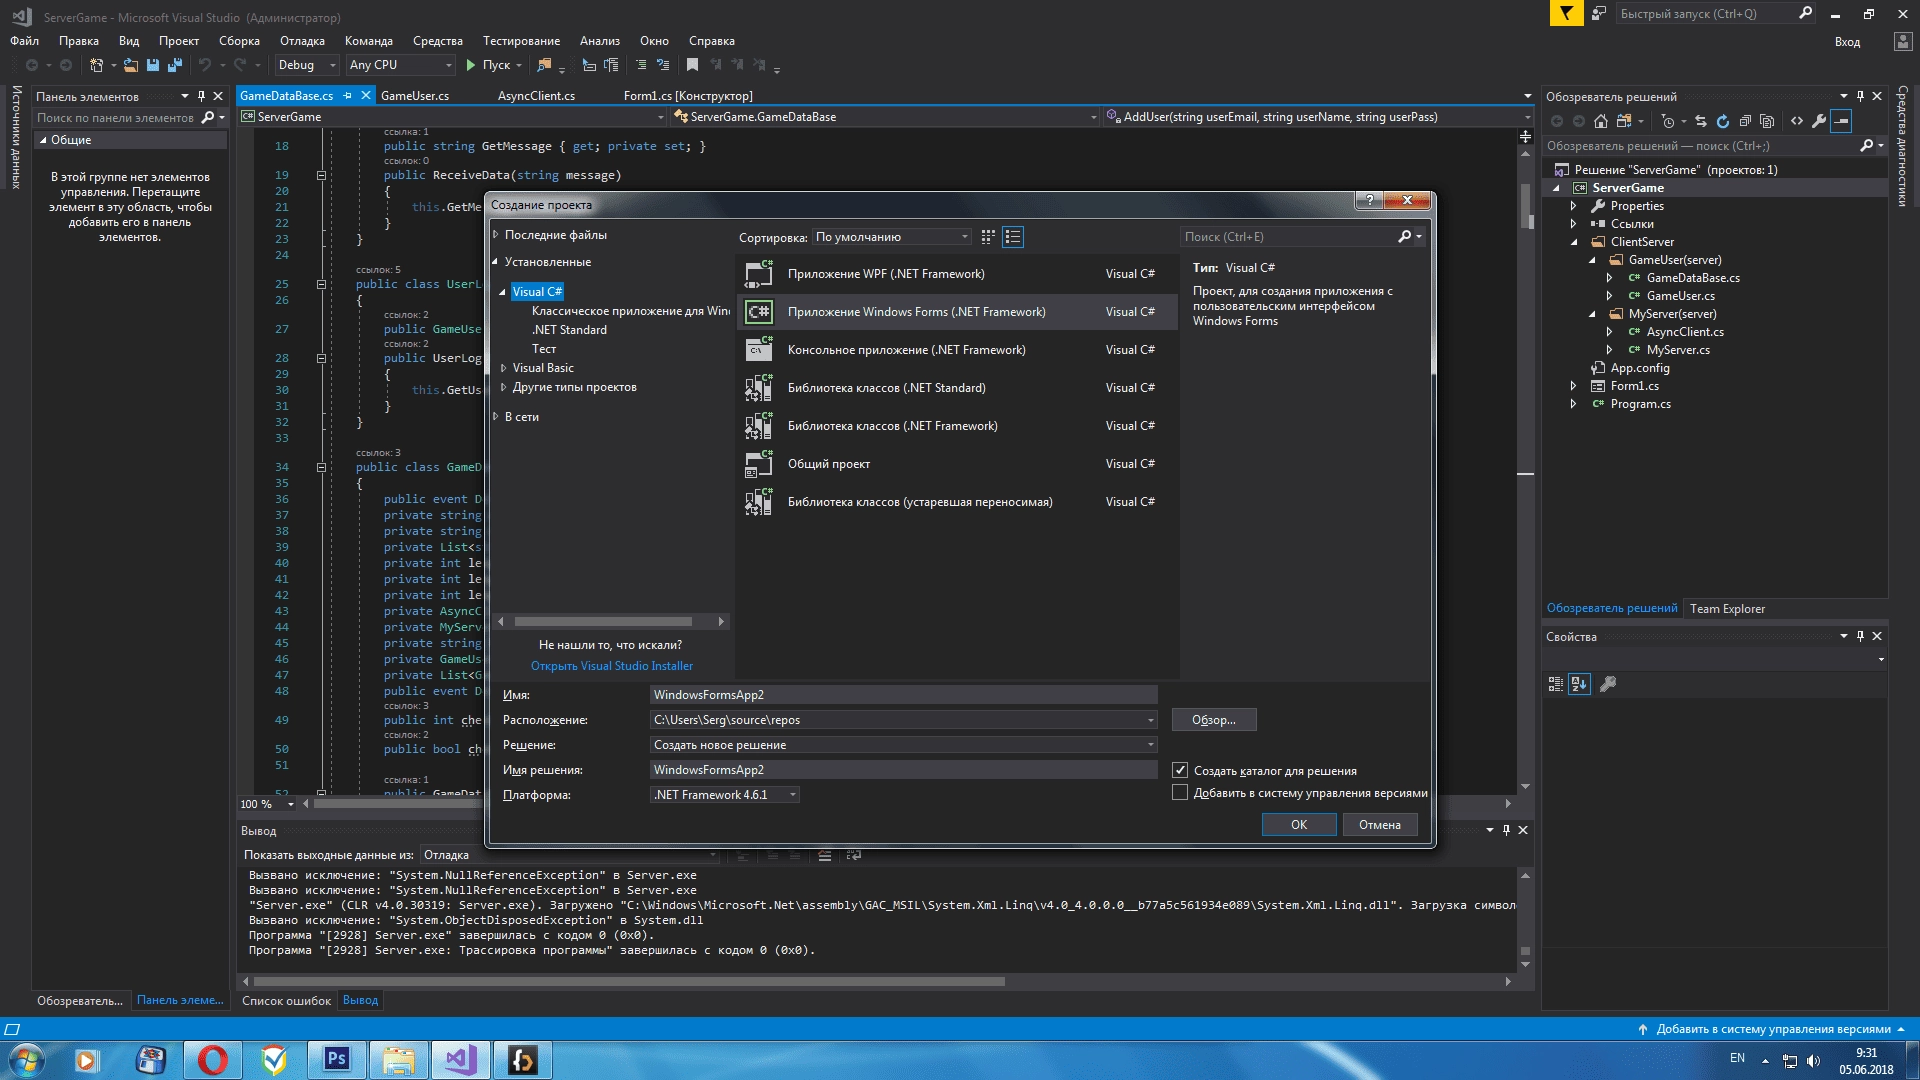The width and height of the screenshot is (1920, 1080).
Task: Click the feedback notification flag icon
Action: [x=1566, y=13]
